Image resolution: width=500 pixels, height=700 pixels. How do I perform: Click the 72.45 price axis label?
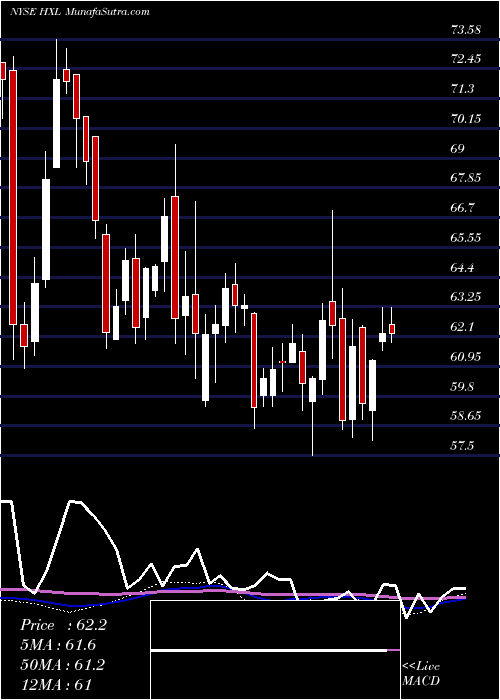[466, 59]
